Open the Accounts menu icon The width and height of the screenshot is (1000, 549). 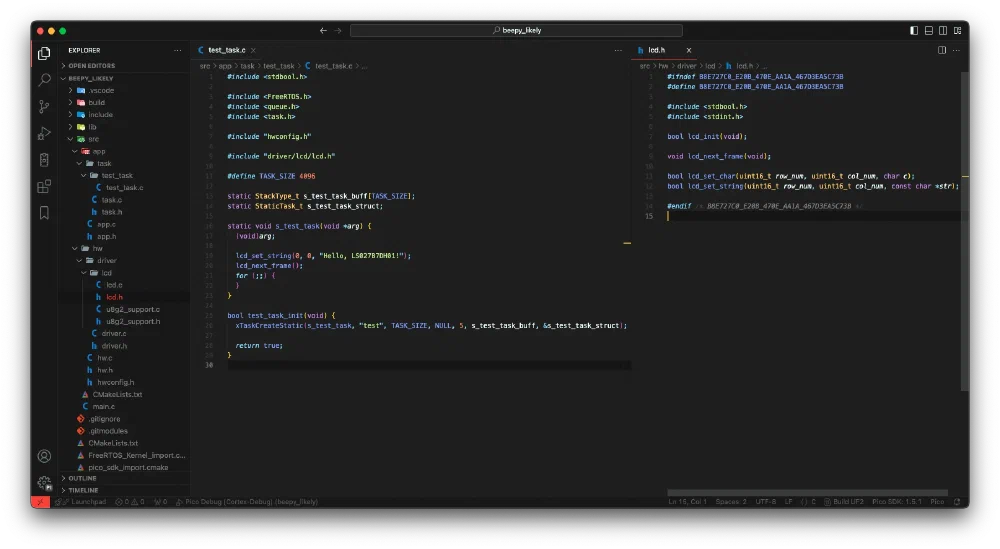click(44, 456)
